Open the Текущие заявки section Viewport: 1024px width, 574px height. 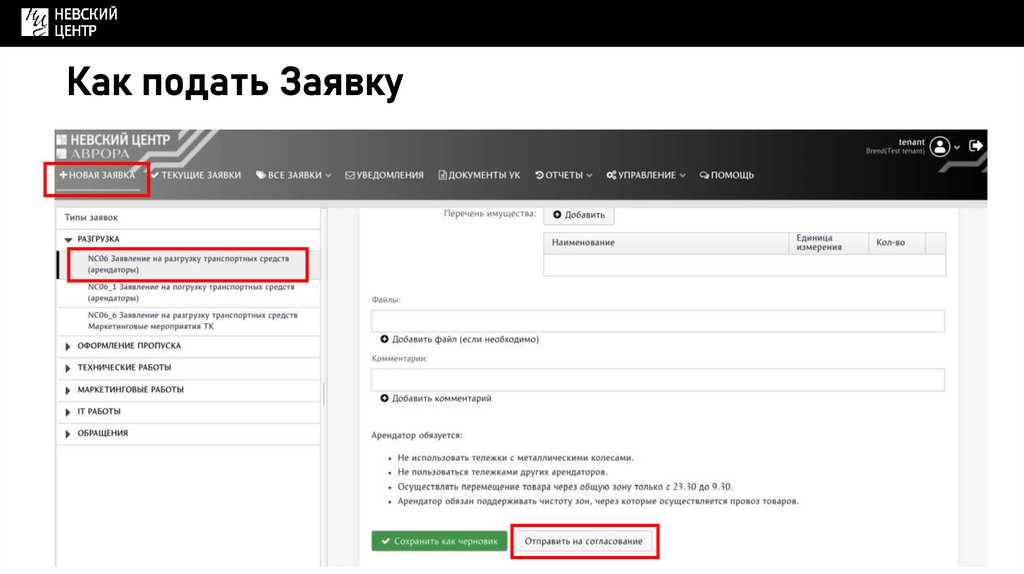(x=196, y=175)
